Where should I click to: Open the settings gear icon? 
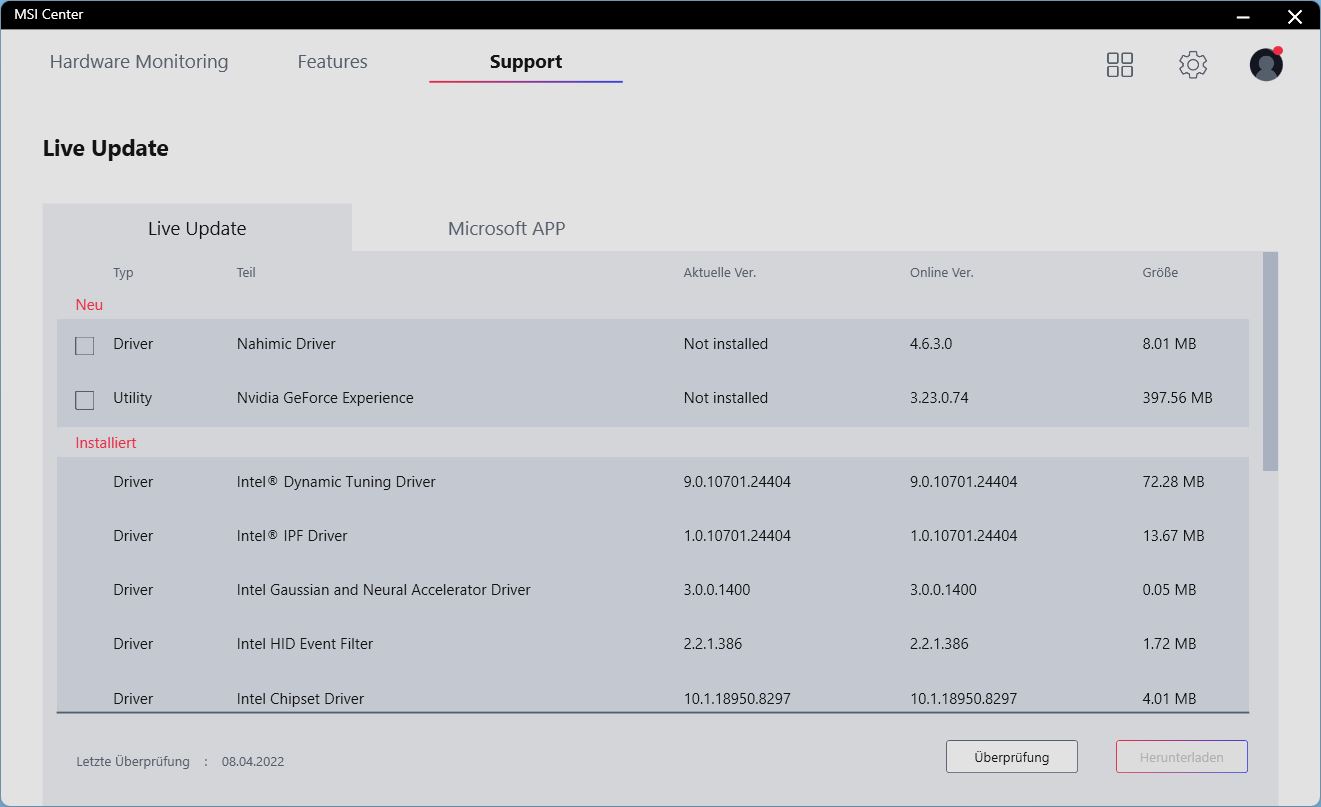click(1193, 65)
